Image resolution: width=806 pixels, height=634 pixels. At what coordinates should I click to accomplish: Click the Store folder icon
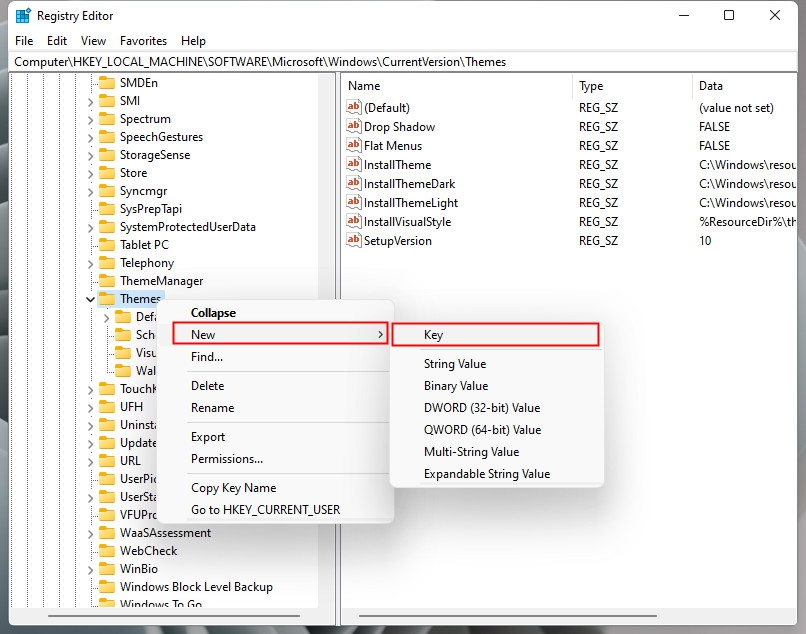click(x=106, y=173)
